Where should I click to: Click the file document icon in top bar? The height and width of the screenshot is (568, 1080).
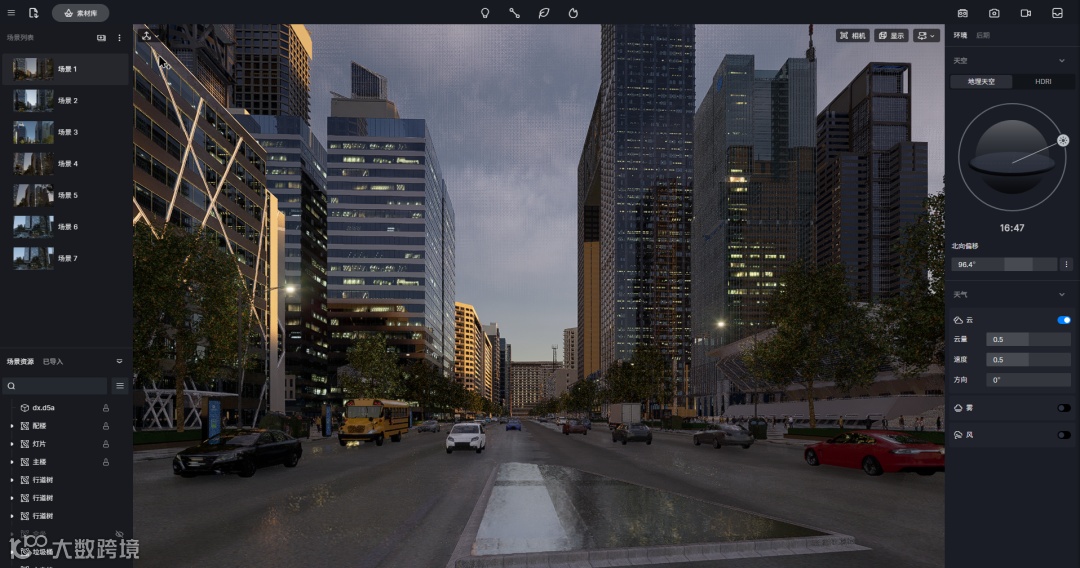[x=33, y=13]
